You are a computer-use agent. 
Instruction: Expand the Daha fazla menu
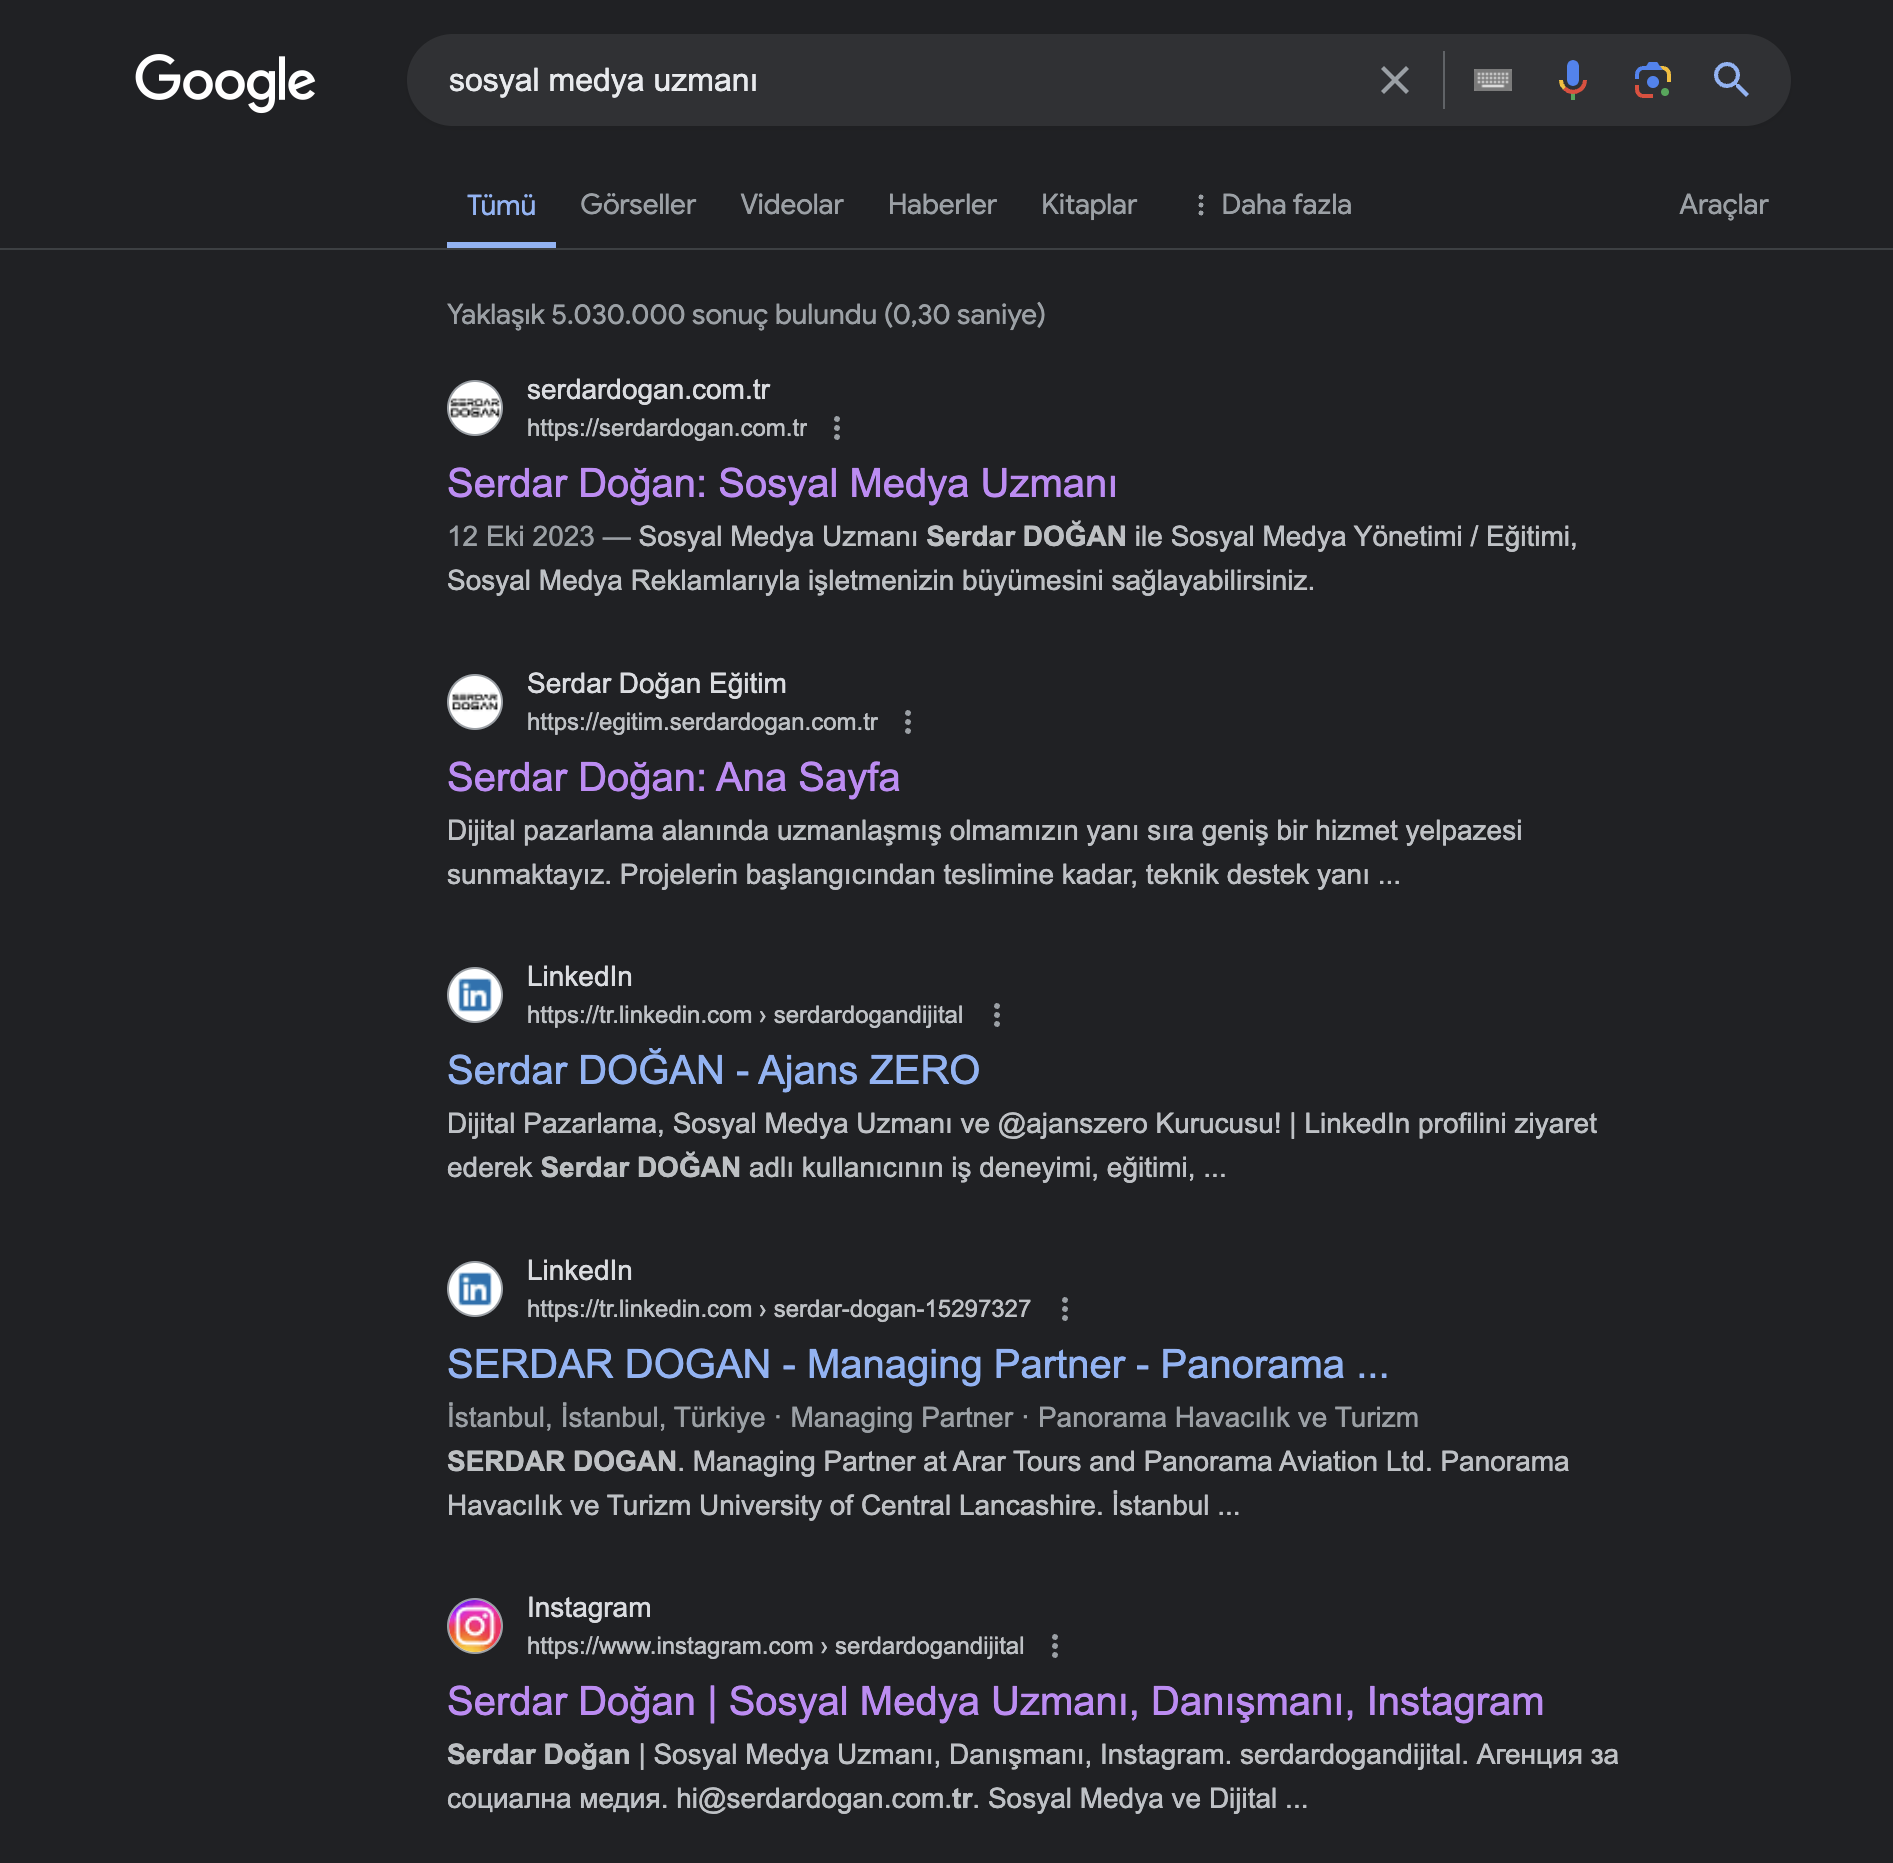click(x=1273, y=205)
